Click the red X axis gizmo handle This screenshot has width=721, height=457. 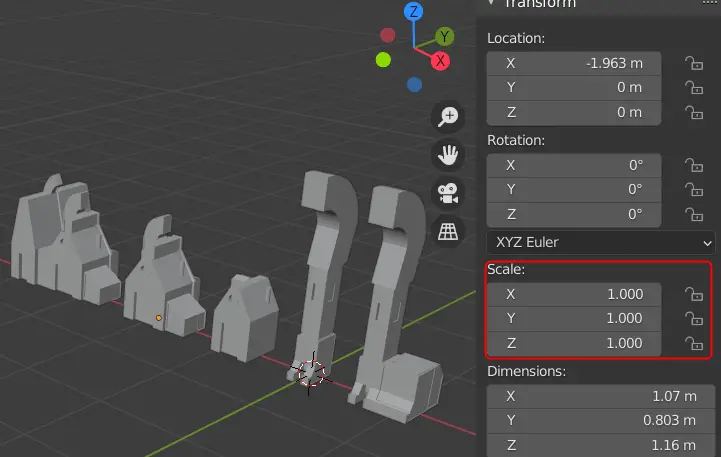440,61
